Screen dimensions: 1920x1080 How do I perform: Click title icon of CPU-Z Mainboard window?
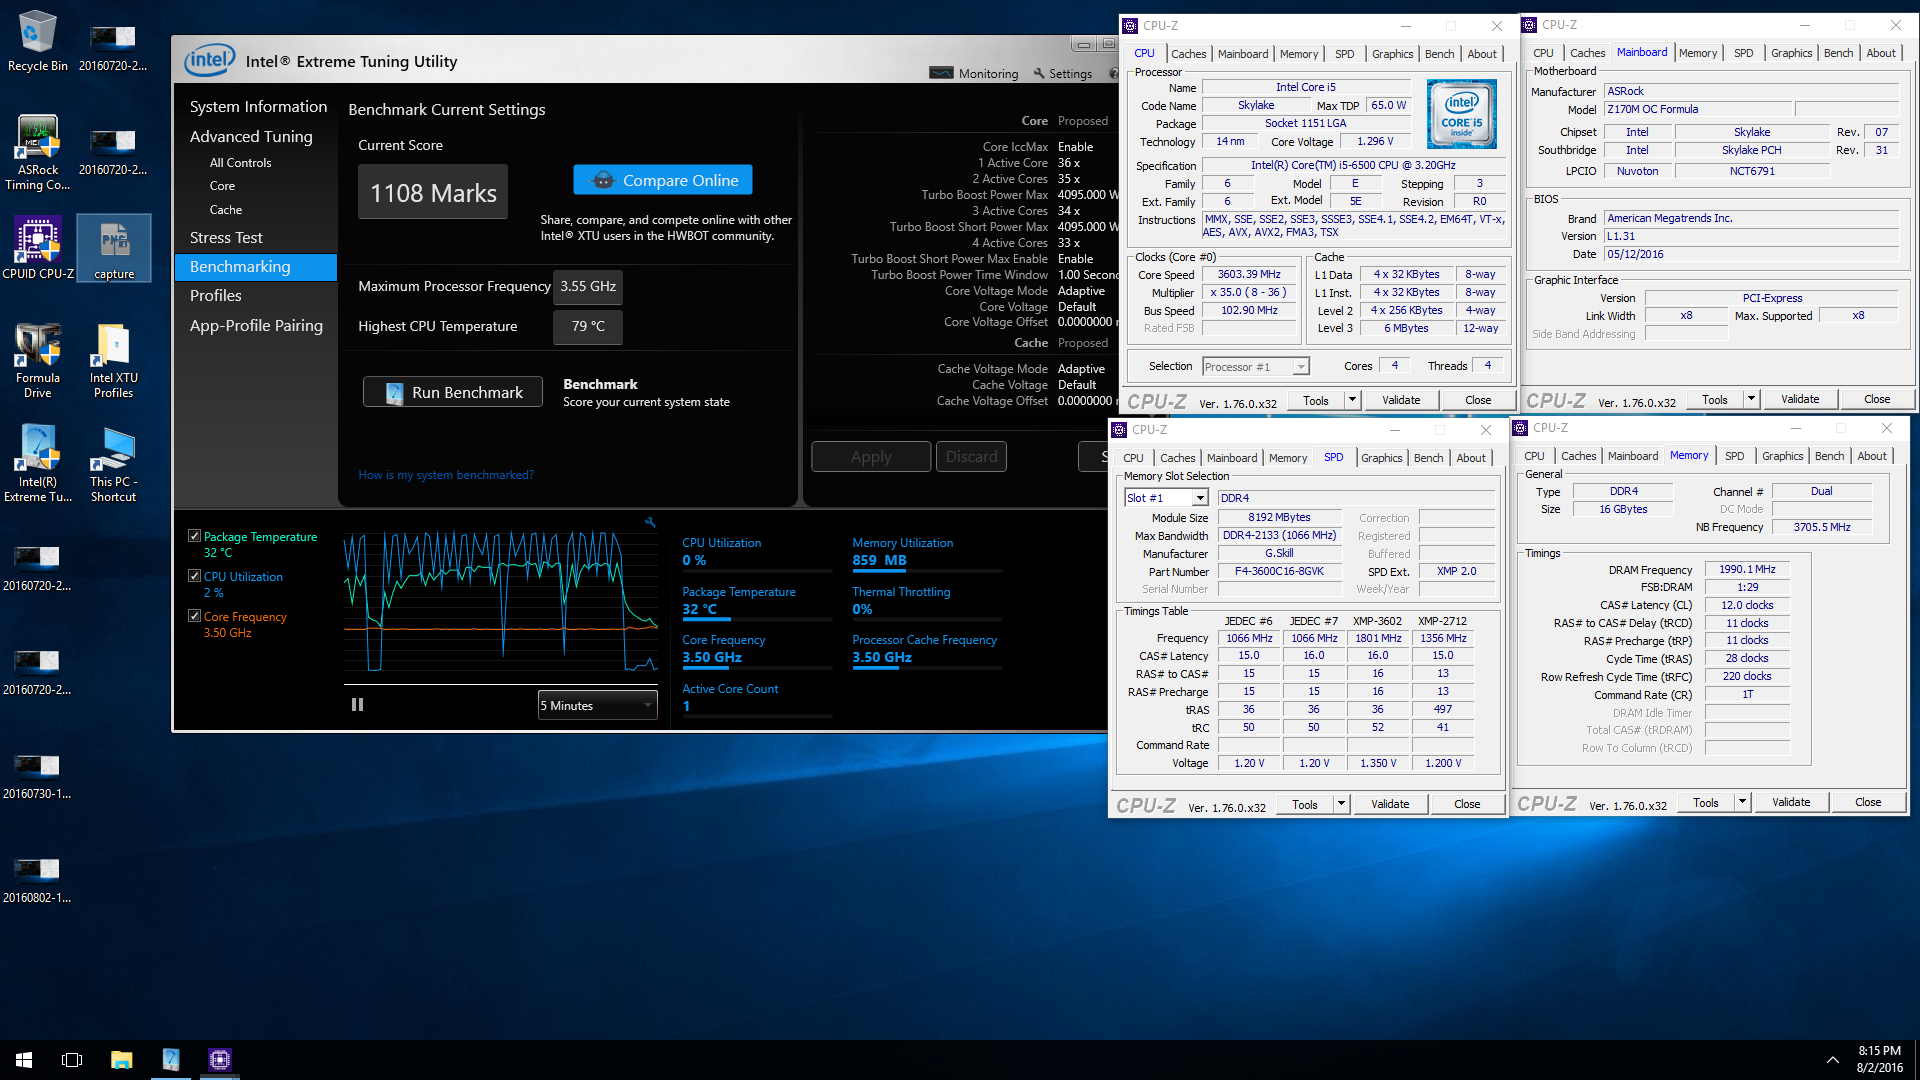(1529, 25)
